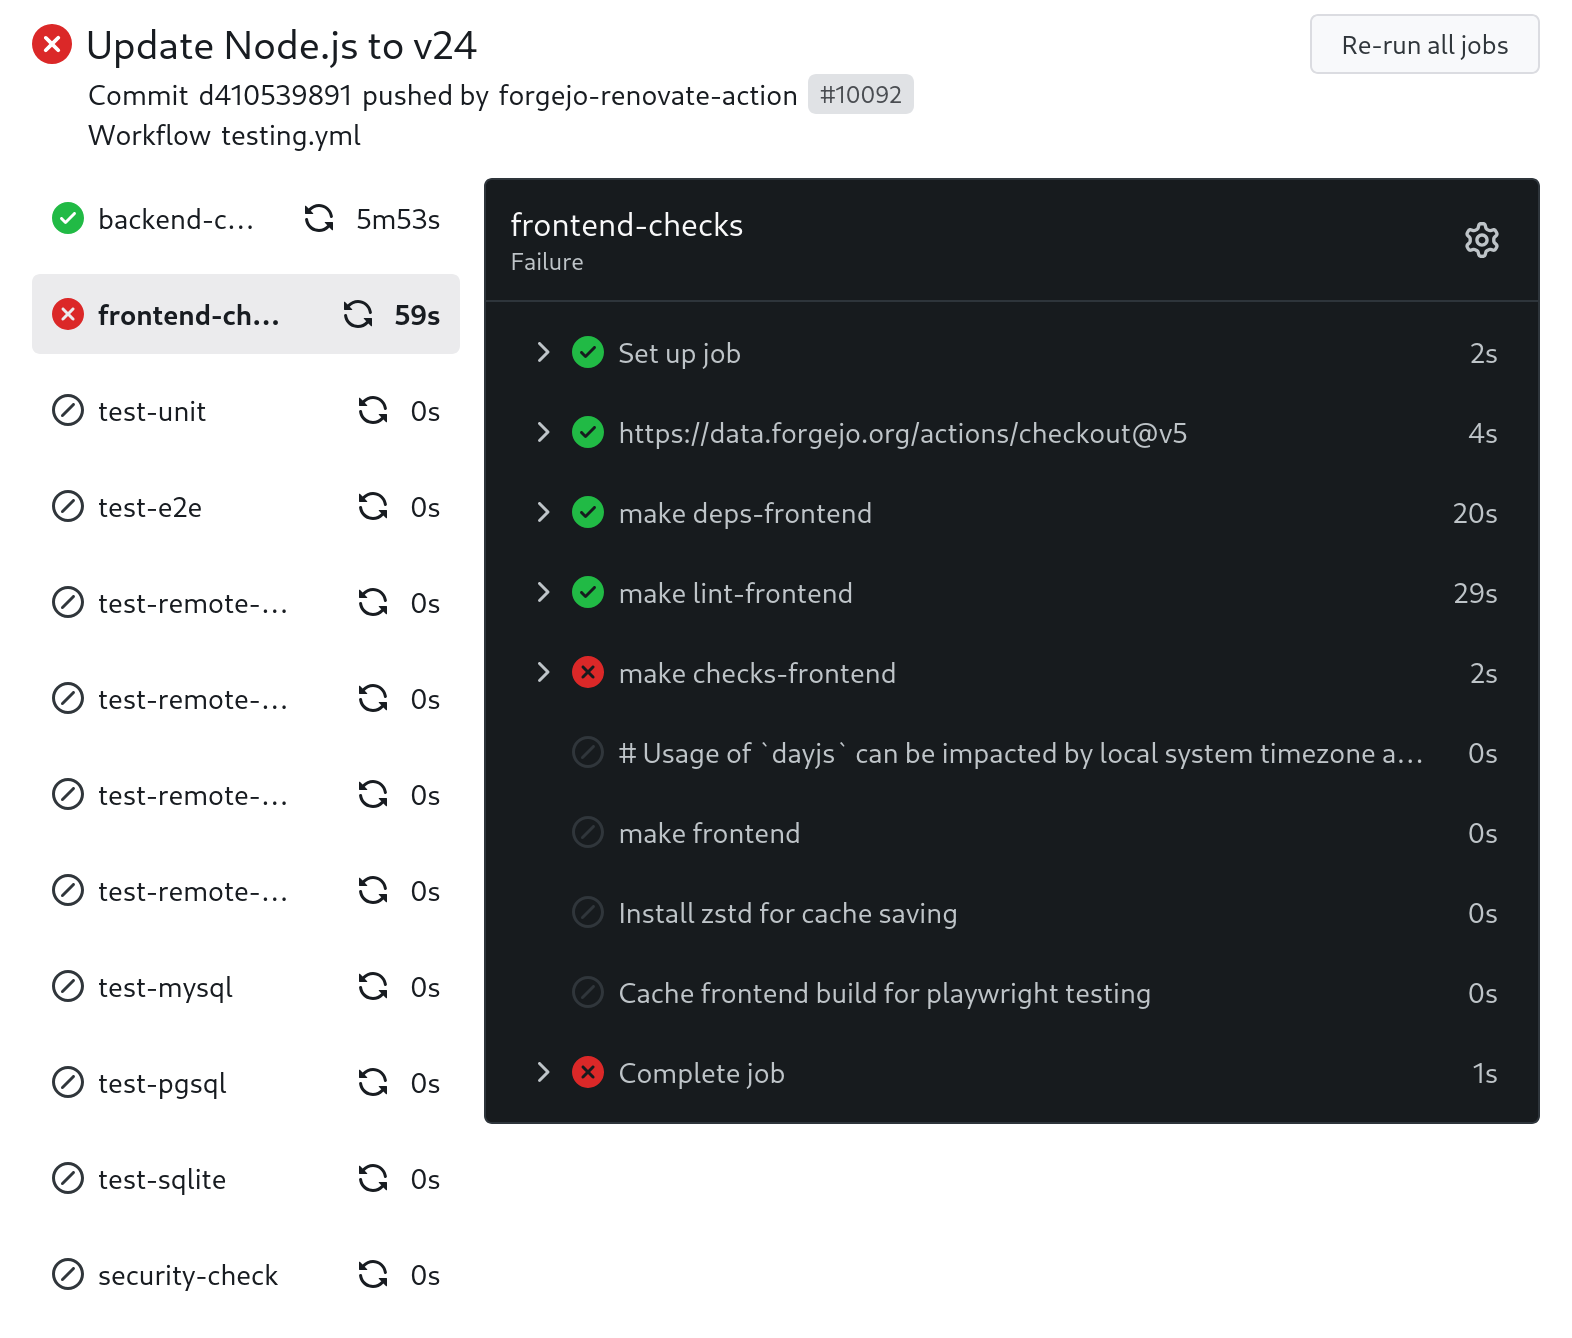The height and width of the screenshot is (1338, 1572).
Task: Re-run the test-pgsql job via icon
Action: pos(373,1082)
